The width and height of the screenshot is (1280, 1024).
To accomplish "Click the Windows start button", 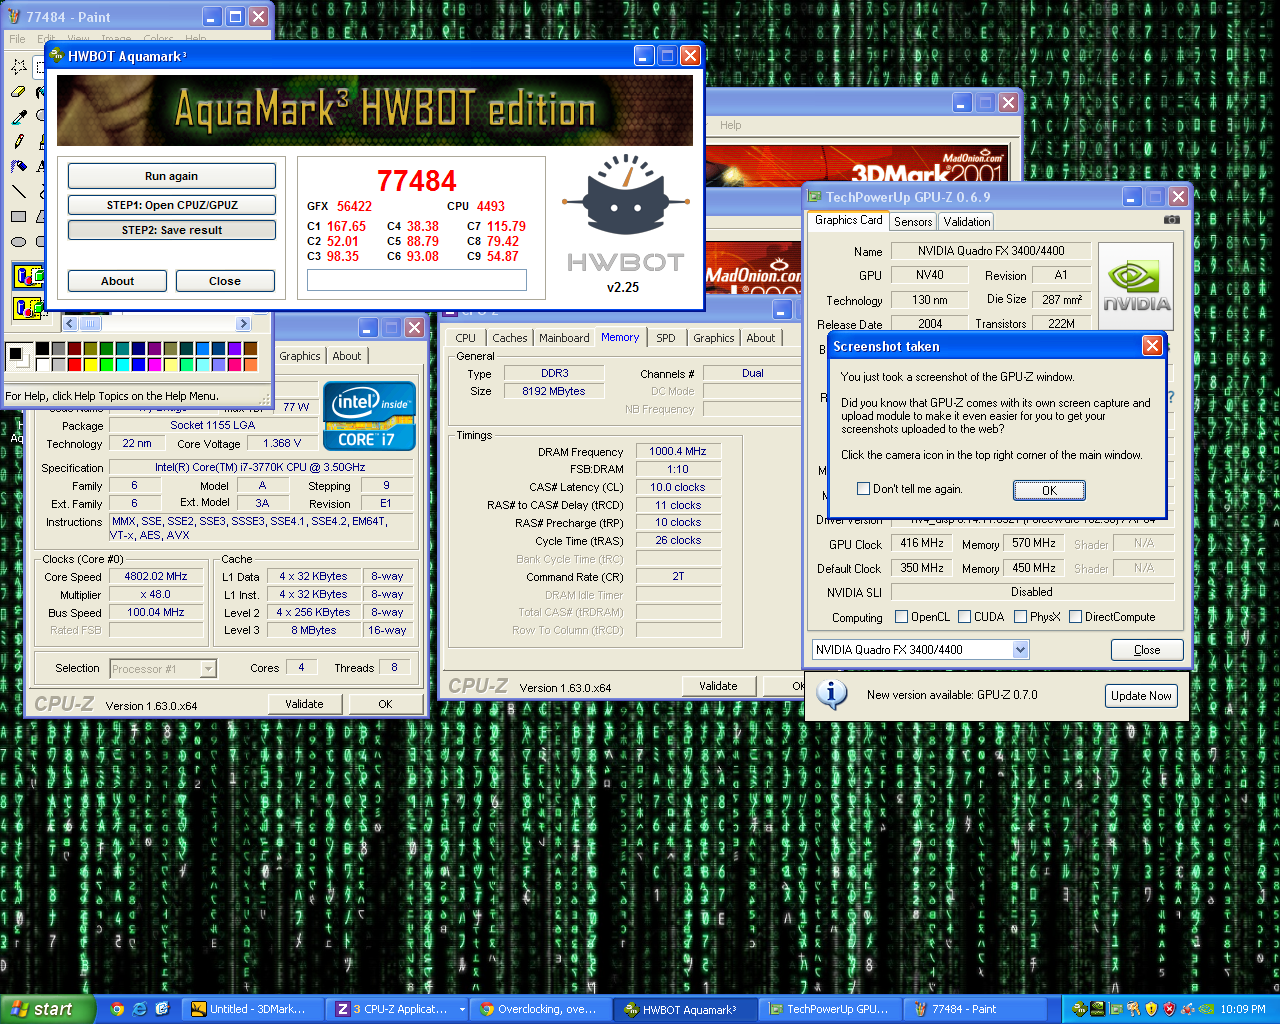I will (x=47, y=1009).
